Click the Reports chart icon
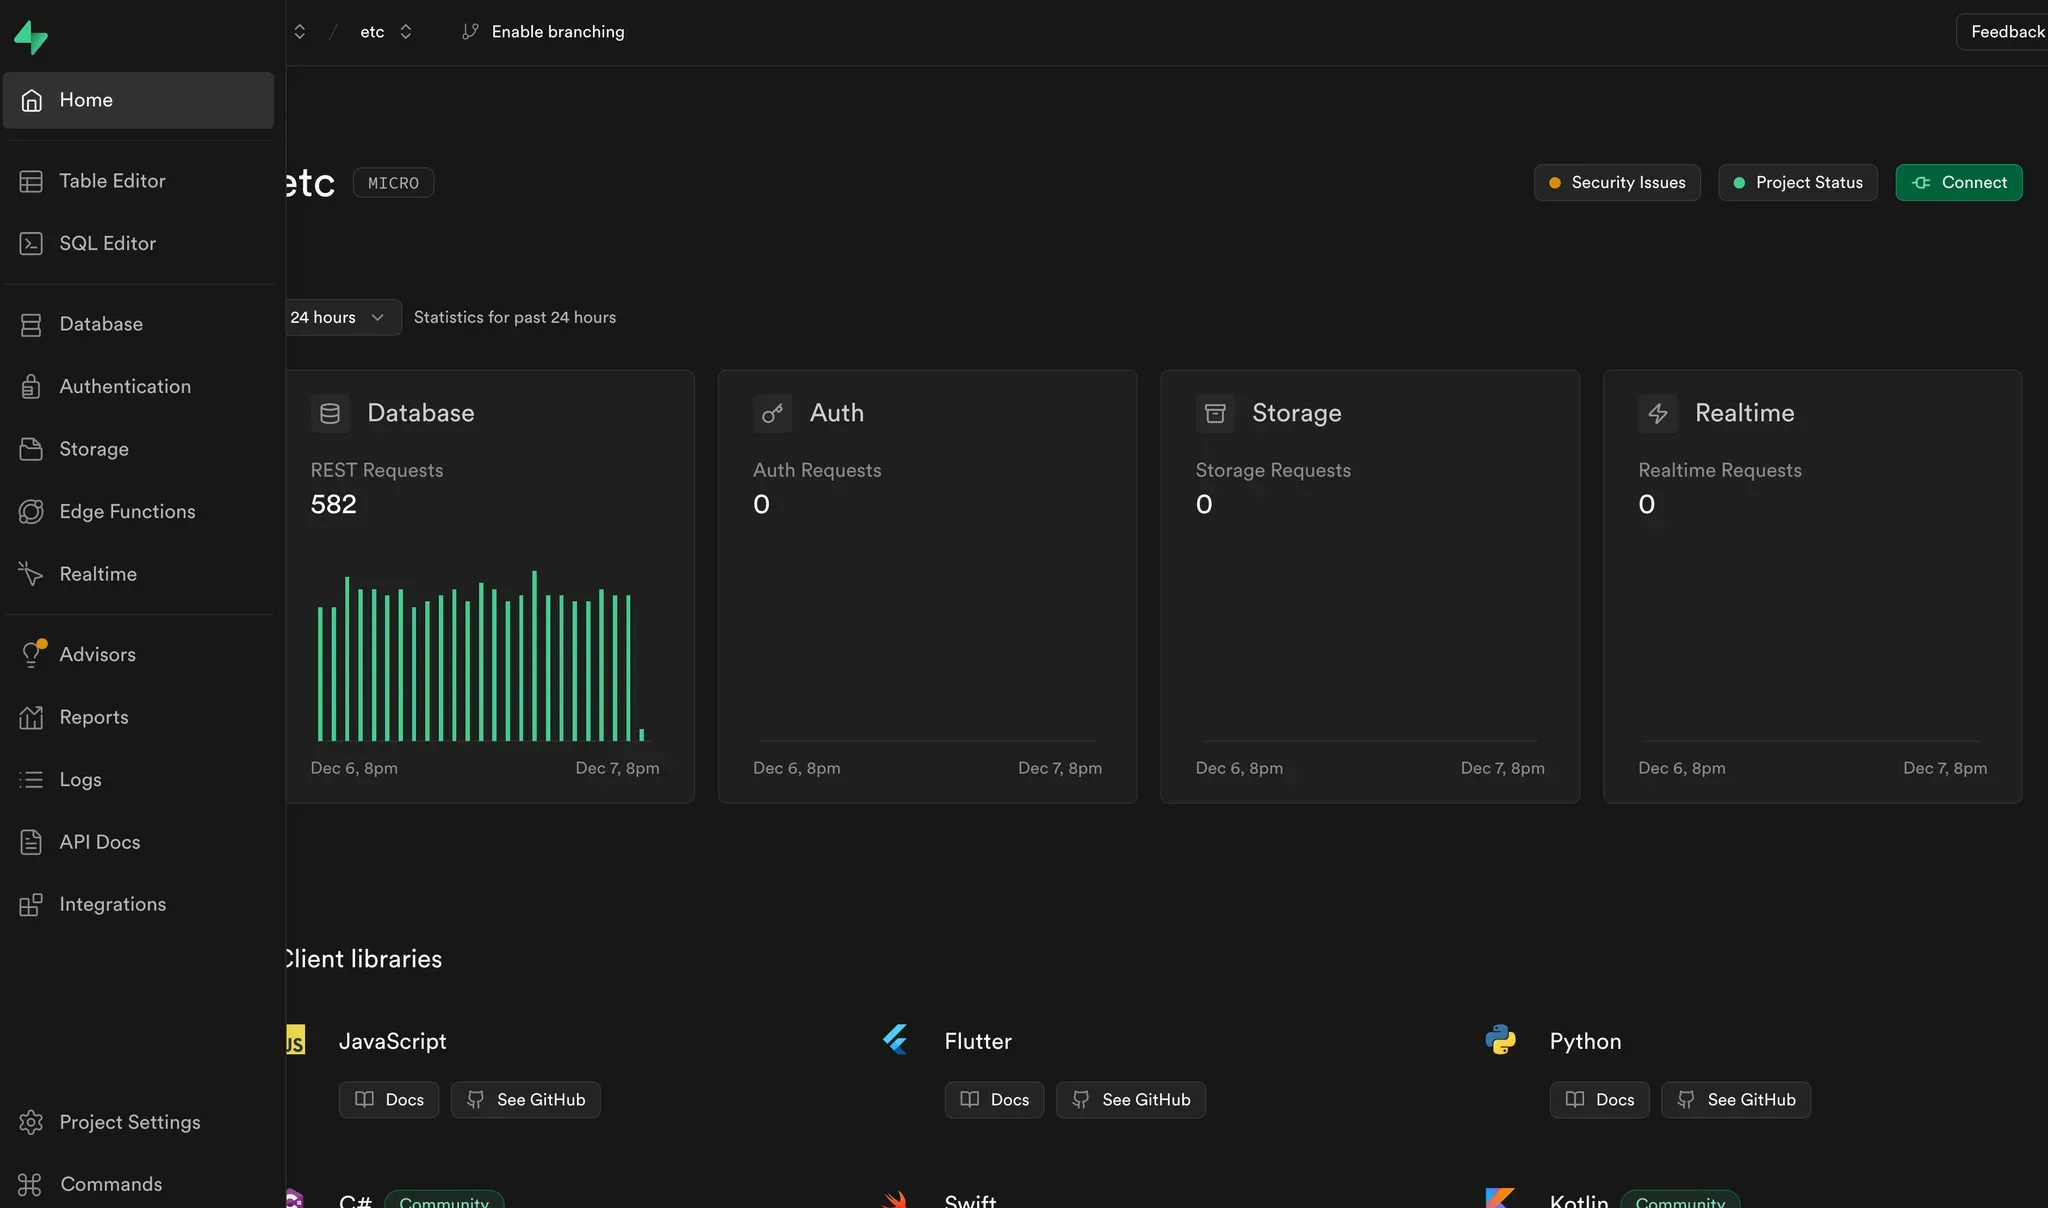 pos(31,717)
